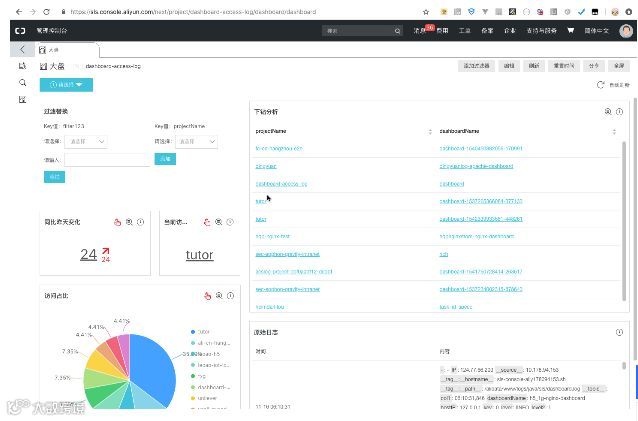
Task: Open the 支持与服务 menu in top bar
Action: point(541,31)
